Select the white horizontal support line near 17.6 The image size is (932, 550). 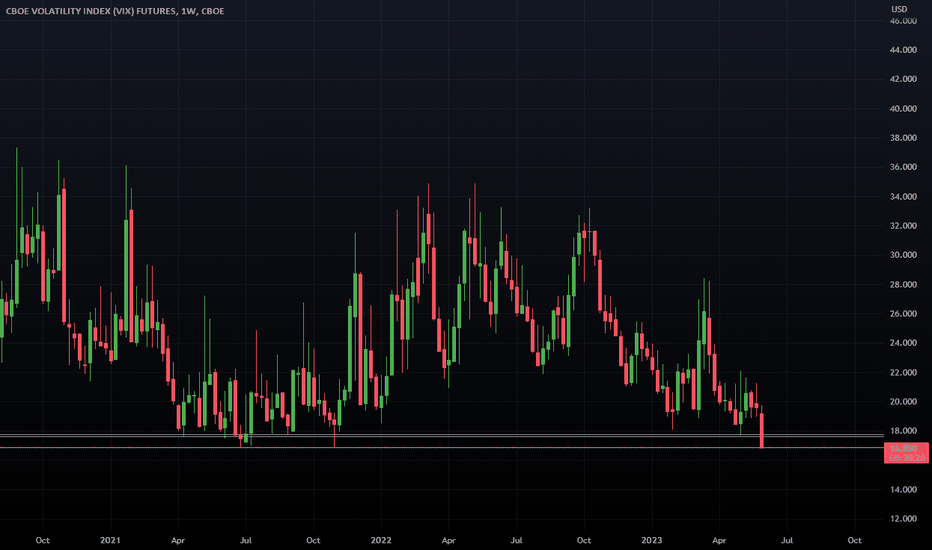[442, 436]
